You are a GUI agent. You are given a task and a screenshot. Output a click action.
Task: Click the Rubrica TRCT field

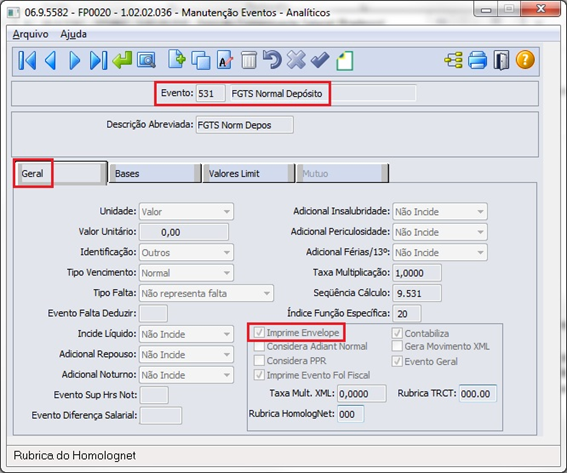coord(478,393)
